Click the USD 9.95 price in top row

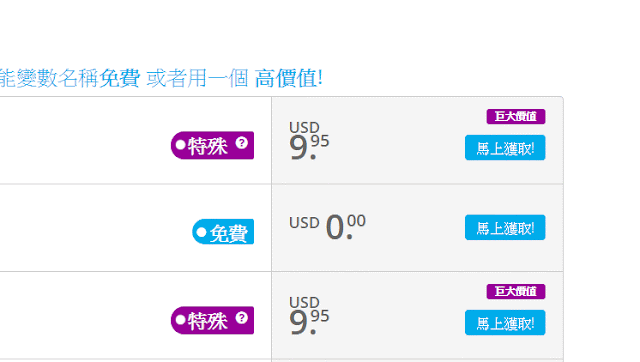309,141
